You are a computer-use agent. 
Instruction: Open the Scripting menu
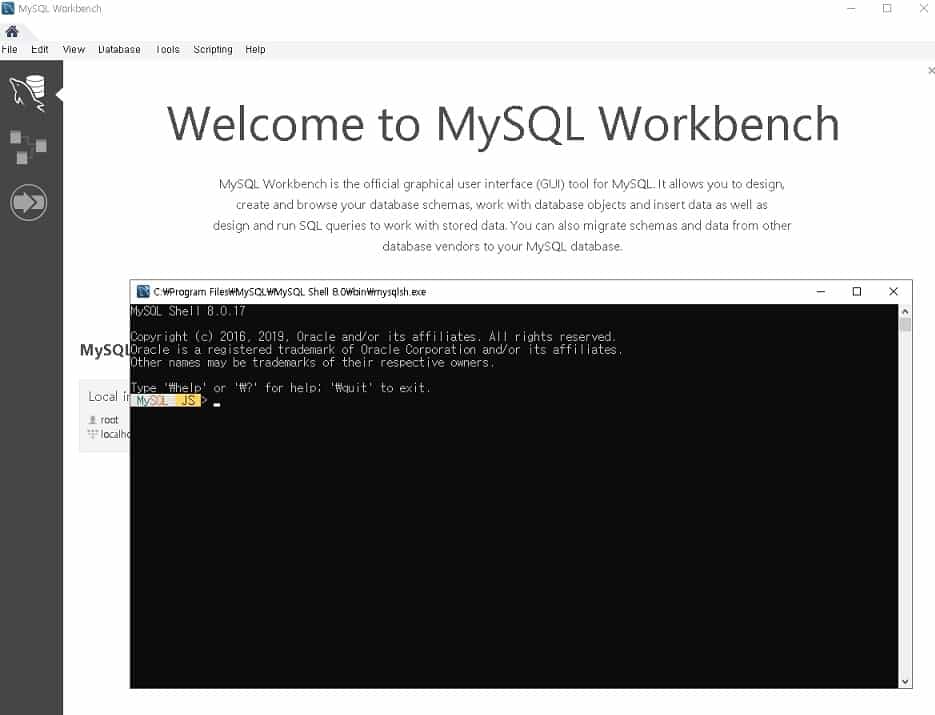coord(213,49)
